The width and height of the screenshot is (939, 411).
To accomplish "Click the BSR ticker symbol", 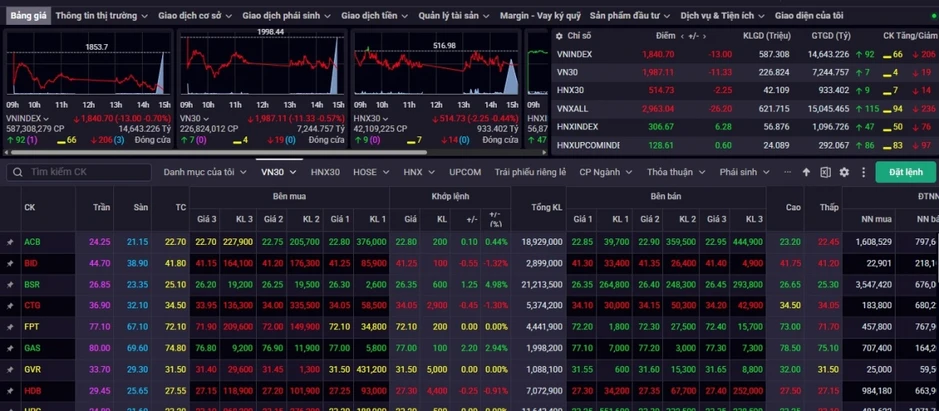I will tap(32, 285).
